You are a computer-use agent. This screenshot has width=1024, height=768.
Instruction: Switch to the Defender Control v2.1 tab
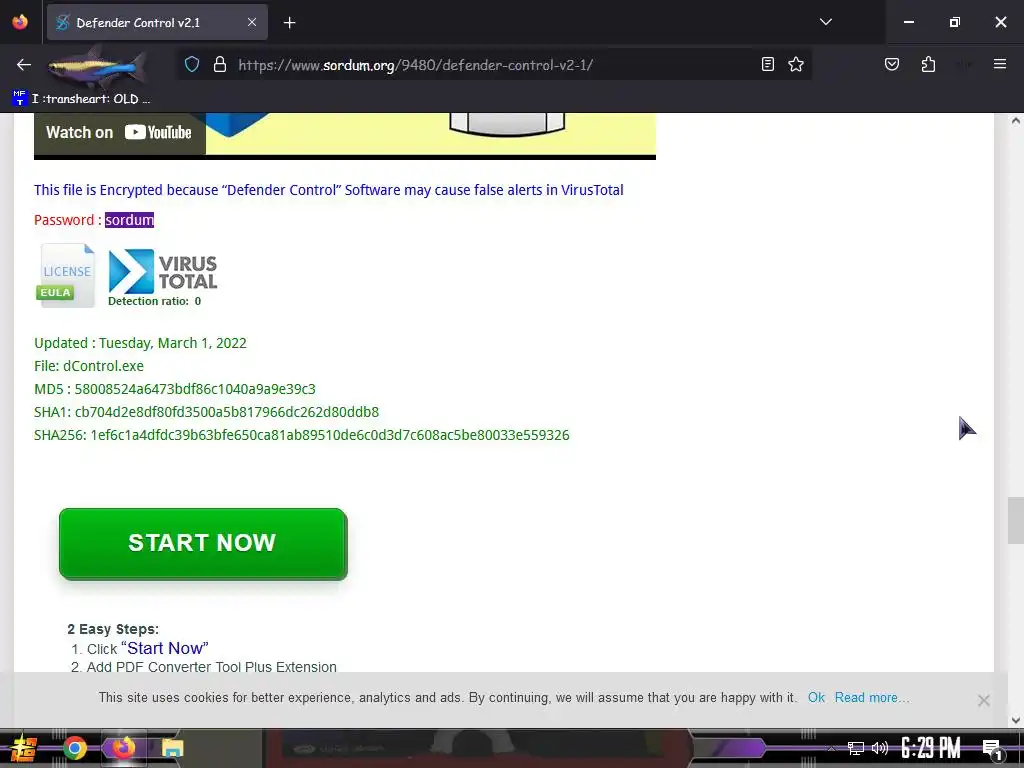[x=157, y=23]
